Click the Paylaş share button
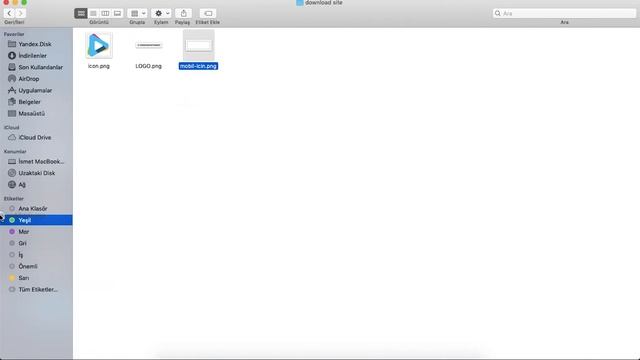Viewport: 640px width, 360px height. tap(183, 13)
